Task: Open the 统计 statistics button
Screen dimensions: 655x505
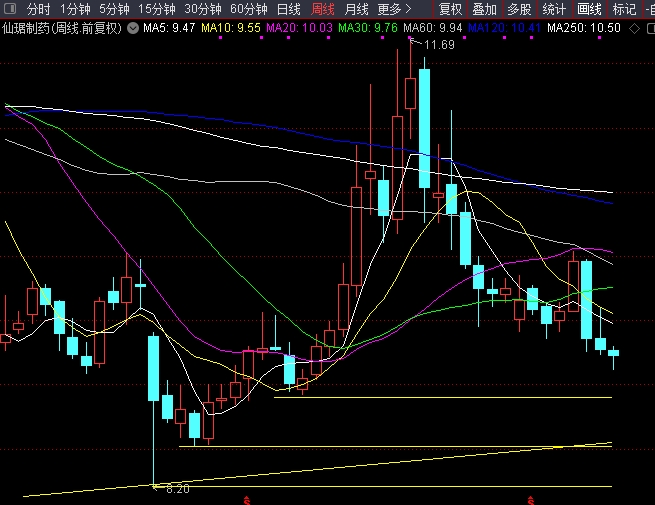Action: pos(554,9)
